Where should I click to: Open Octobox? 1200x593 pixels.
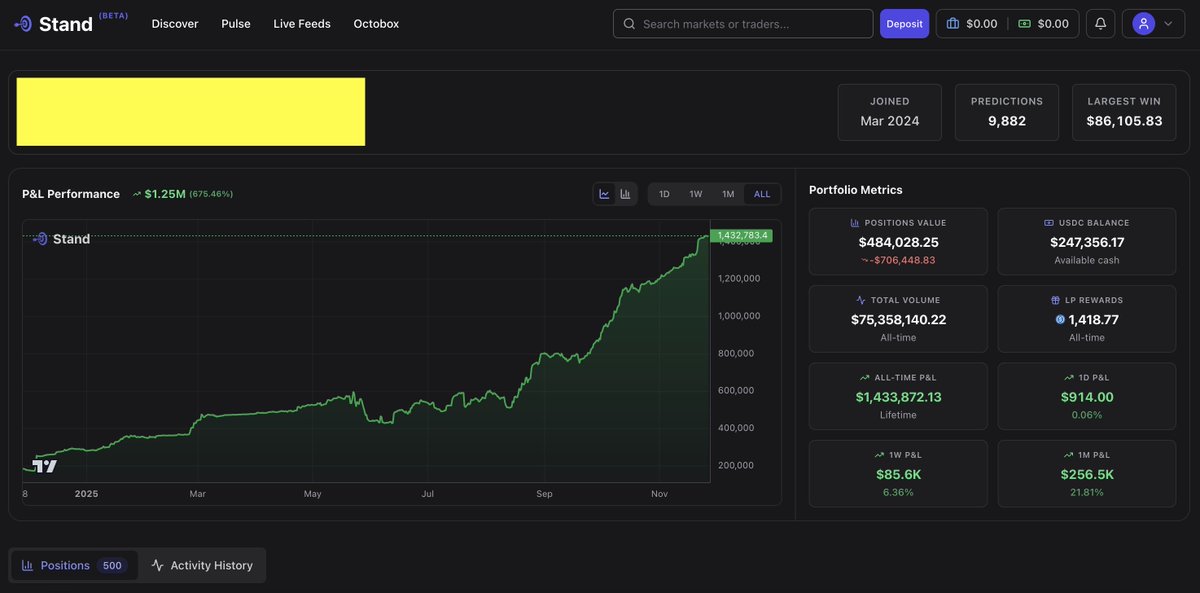click(376, 24)
